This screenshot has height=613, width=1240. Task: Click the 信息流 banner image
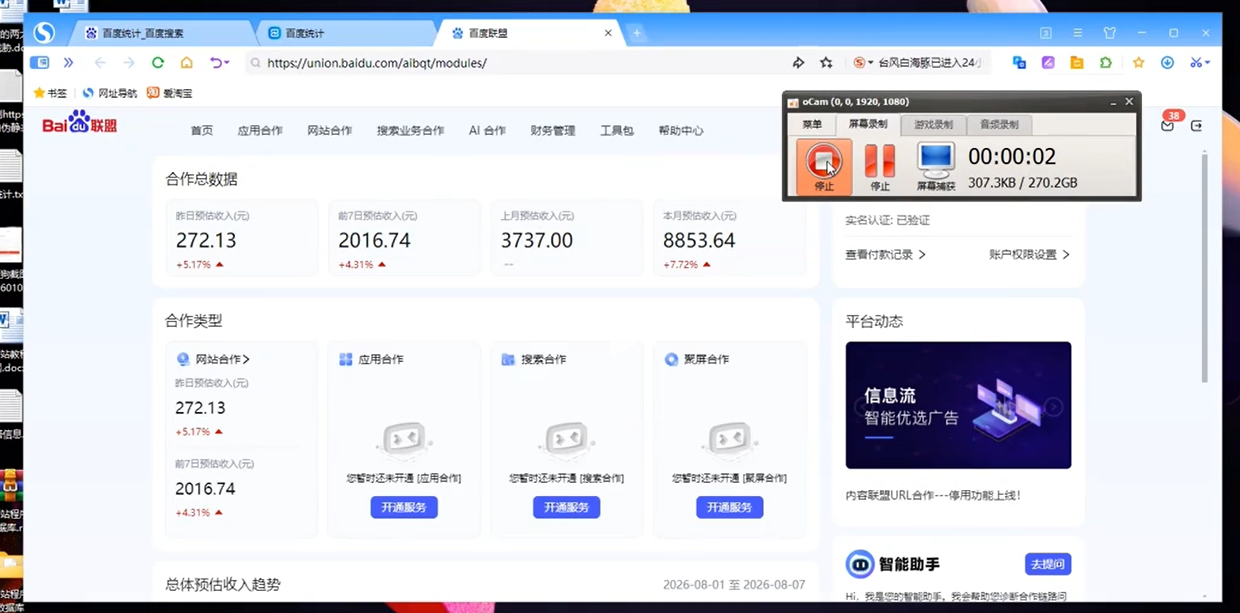(958, 405)
